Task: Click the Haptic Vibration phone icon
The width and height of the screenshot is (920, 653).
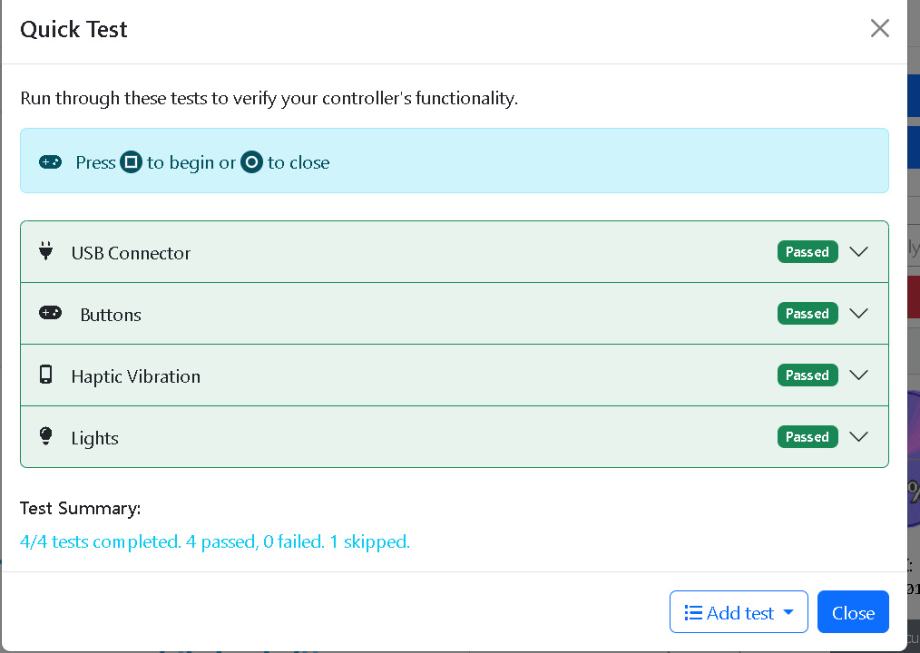Action: (x=46, y=375)
